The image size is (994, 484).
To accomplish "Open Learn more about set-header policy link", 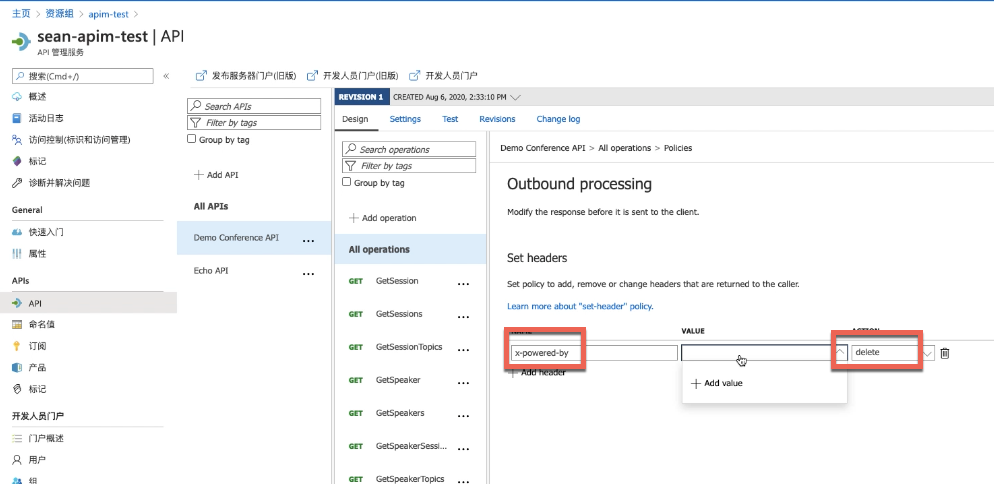I will (580, 306).
